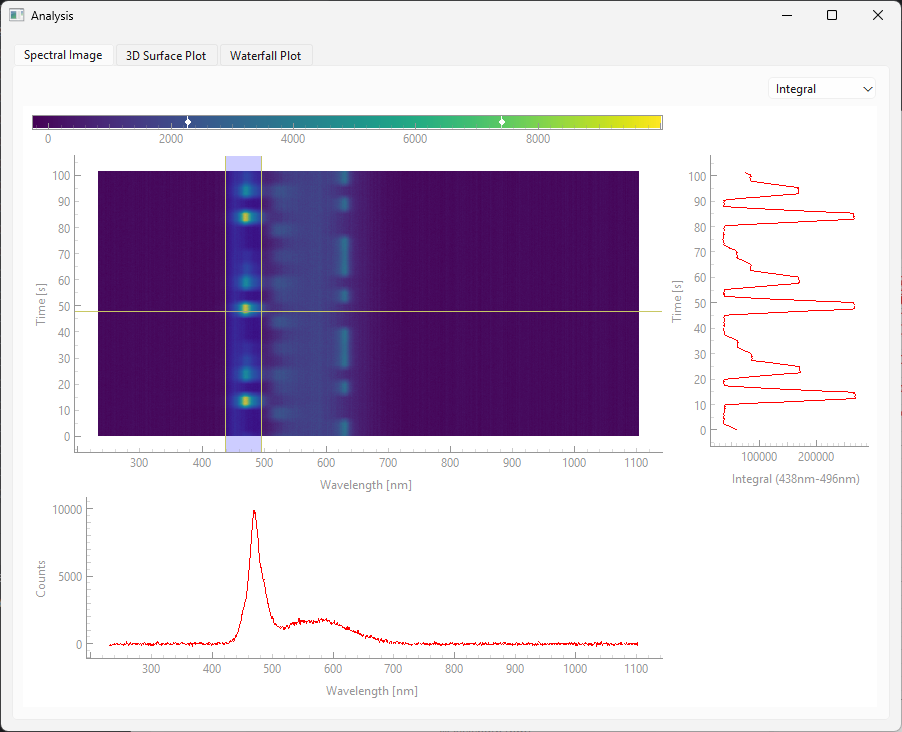Click the bright hotspot at 84 seconds

click(x=245, y=216)
